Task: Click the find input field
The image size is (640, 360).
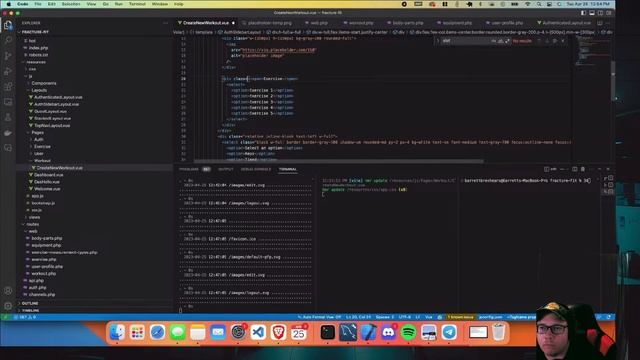Action: point(466,41)
